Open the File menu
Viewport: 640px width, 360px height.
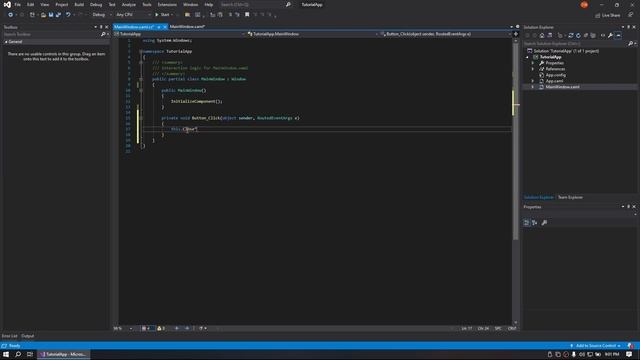click(x=18, y=4)
